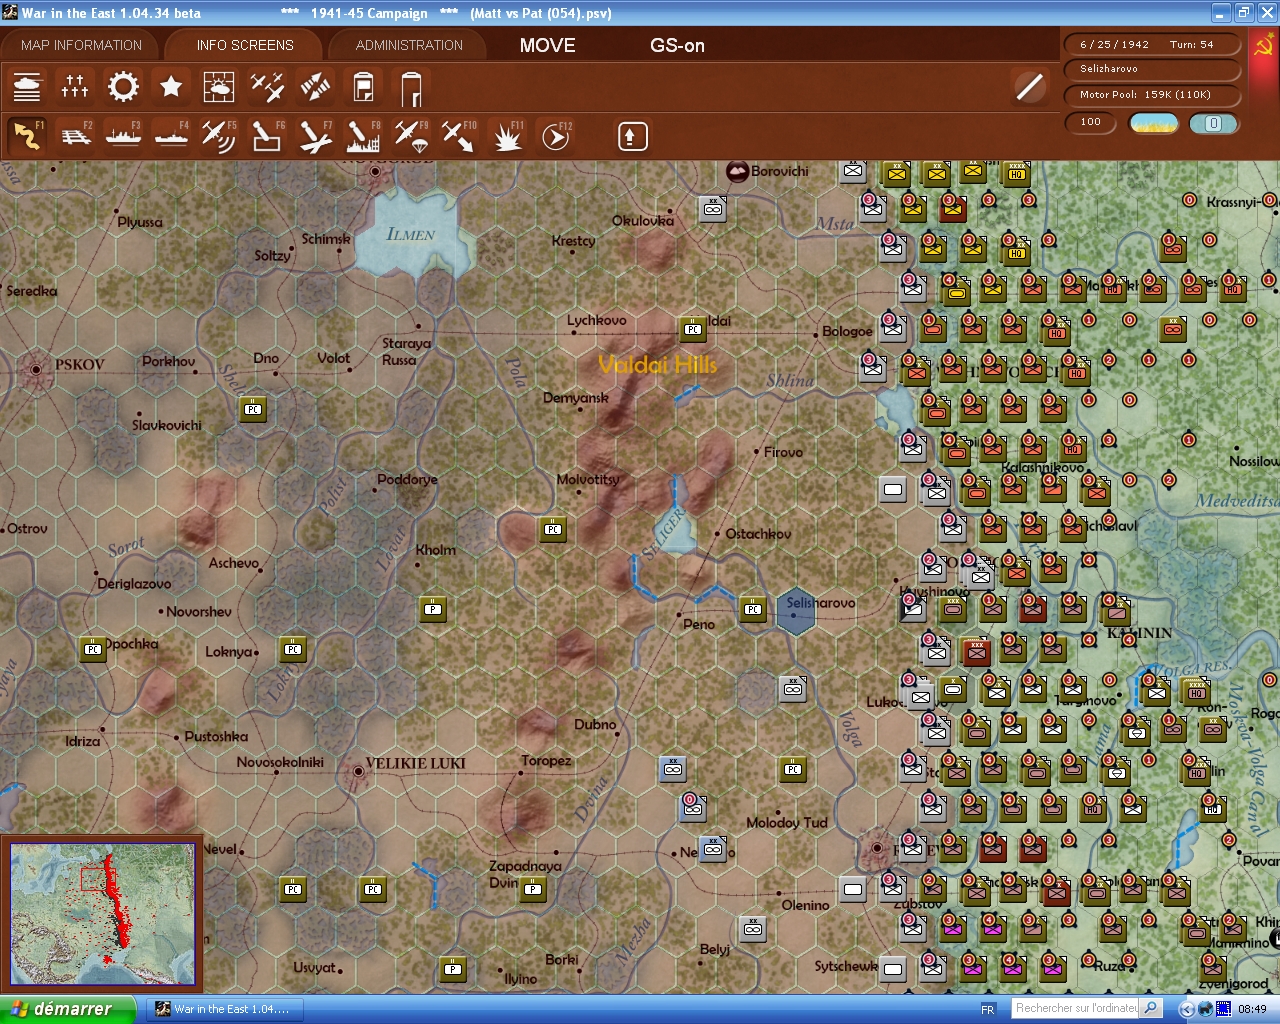Open the losses screen with grave crosses
The height and width of the screenshot is (1024, 1280).
click(75, 87)
